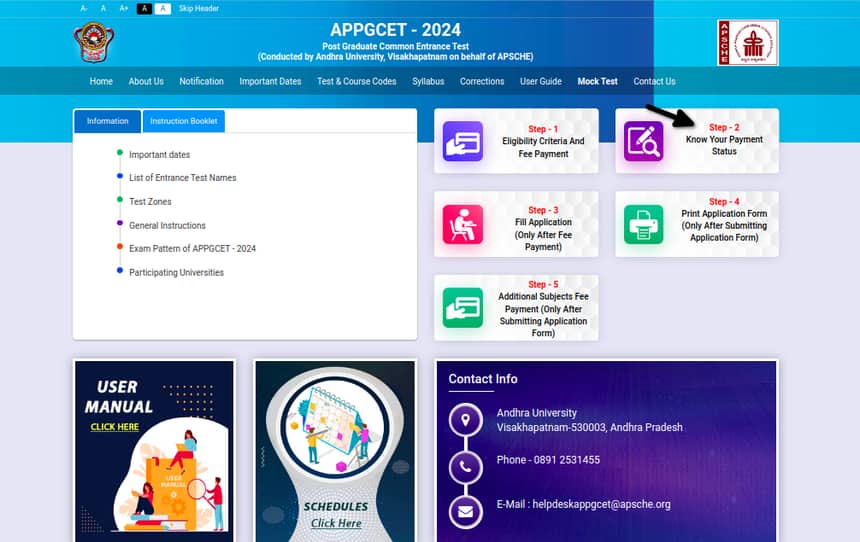The image size is (860, 542).
Task: Select the black high-contrast theme swatch
Action: [144, 8]
